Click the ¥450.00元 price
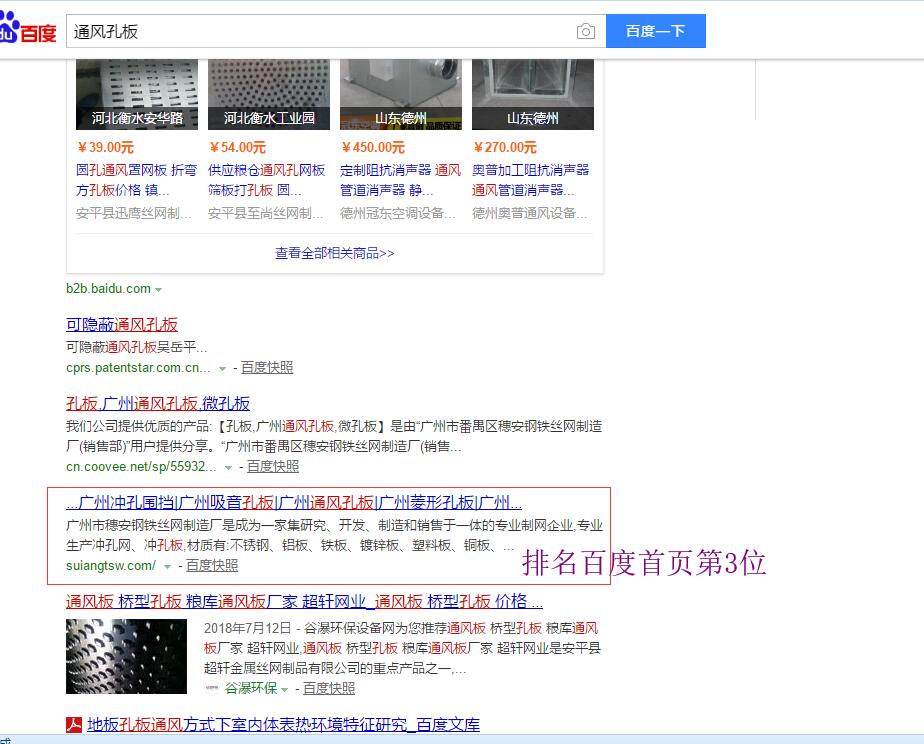Screen dimensions: 924x744 373,147
